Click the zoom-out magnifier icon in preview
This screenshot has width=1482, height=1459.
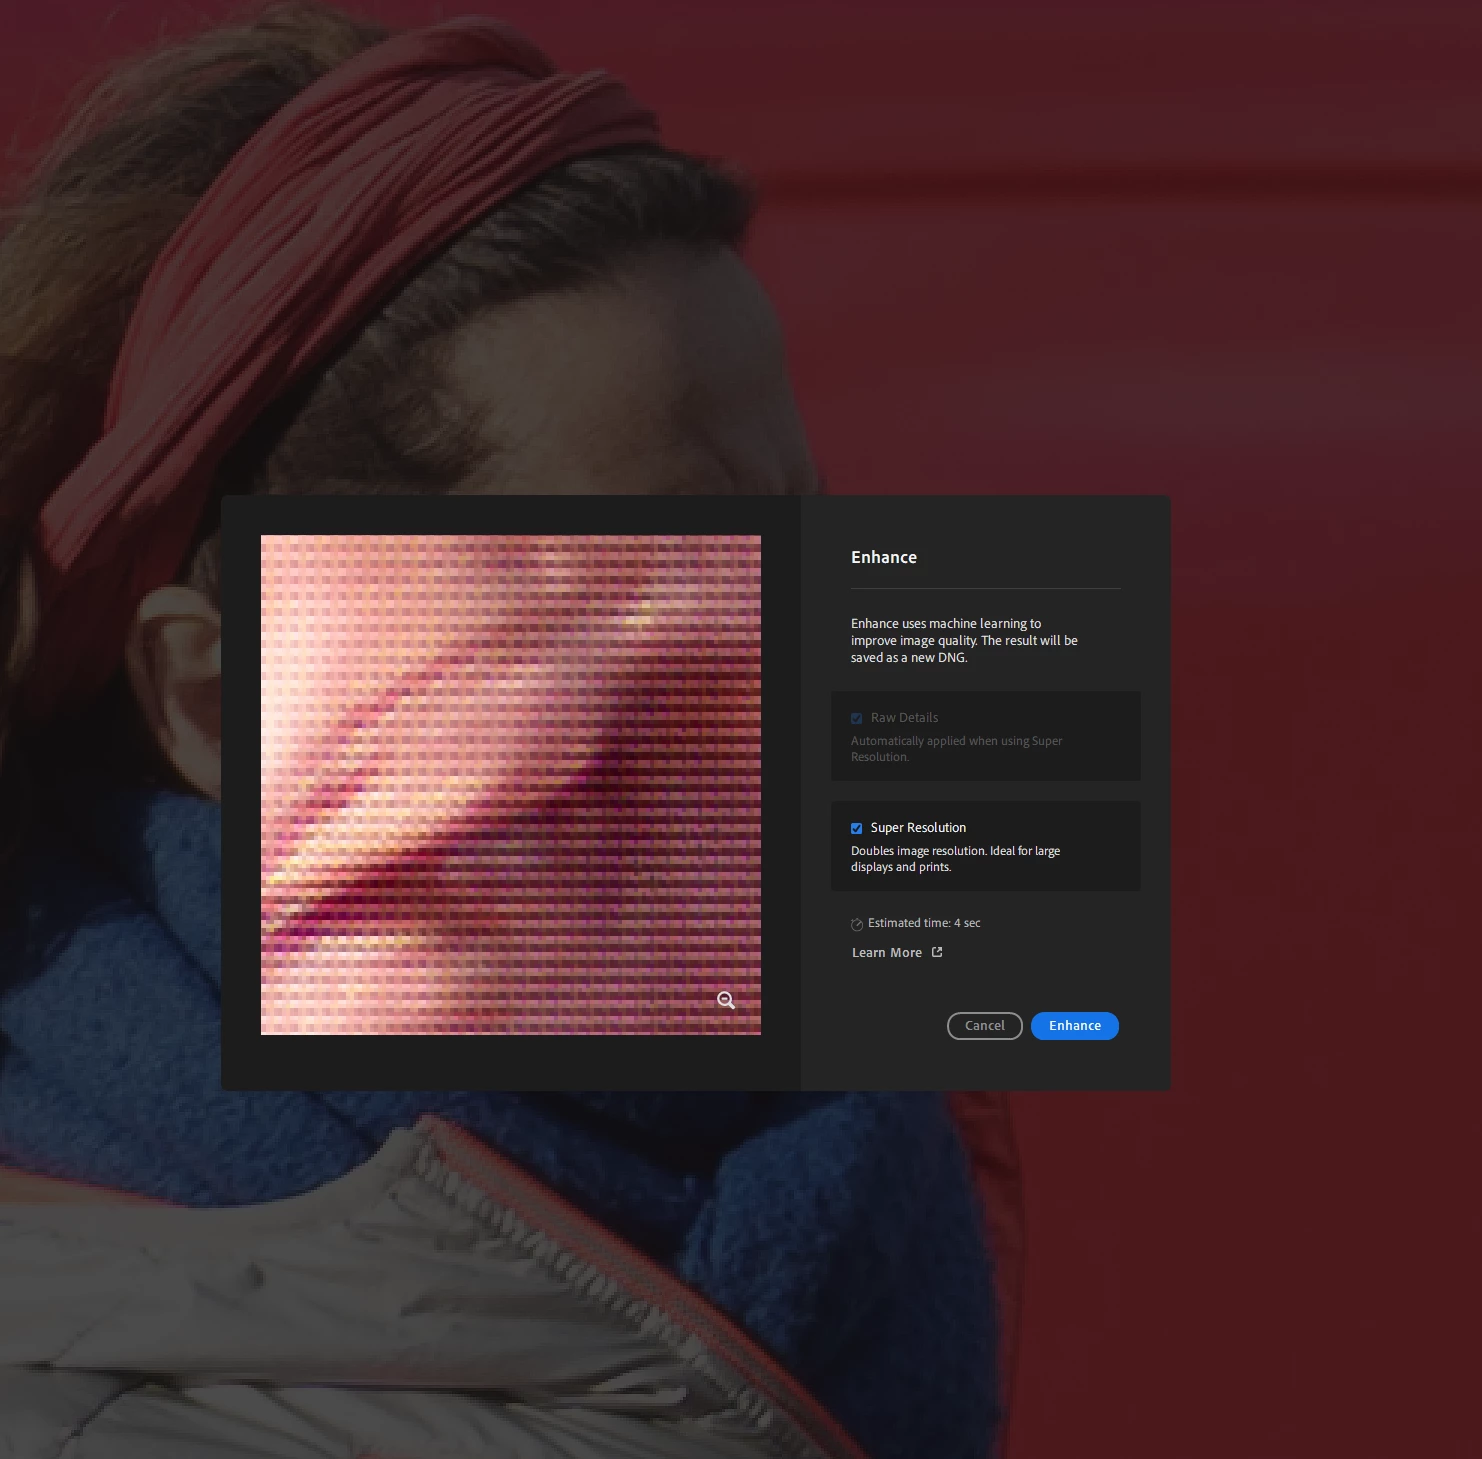pos(727,1000)
